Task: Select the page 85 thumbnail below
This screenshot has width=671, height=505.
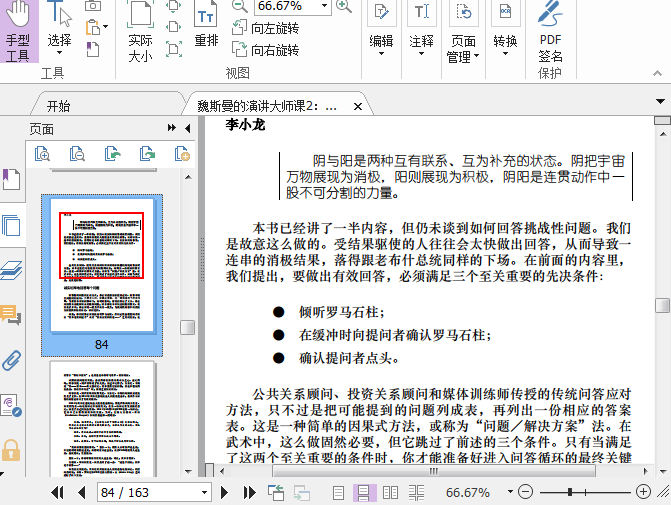Action: [102, 419]
